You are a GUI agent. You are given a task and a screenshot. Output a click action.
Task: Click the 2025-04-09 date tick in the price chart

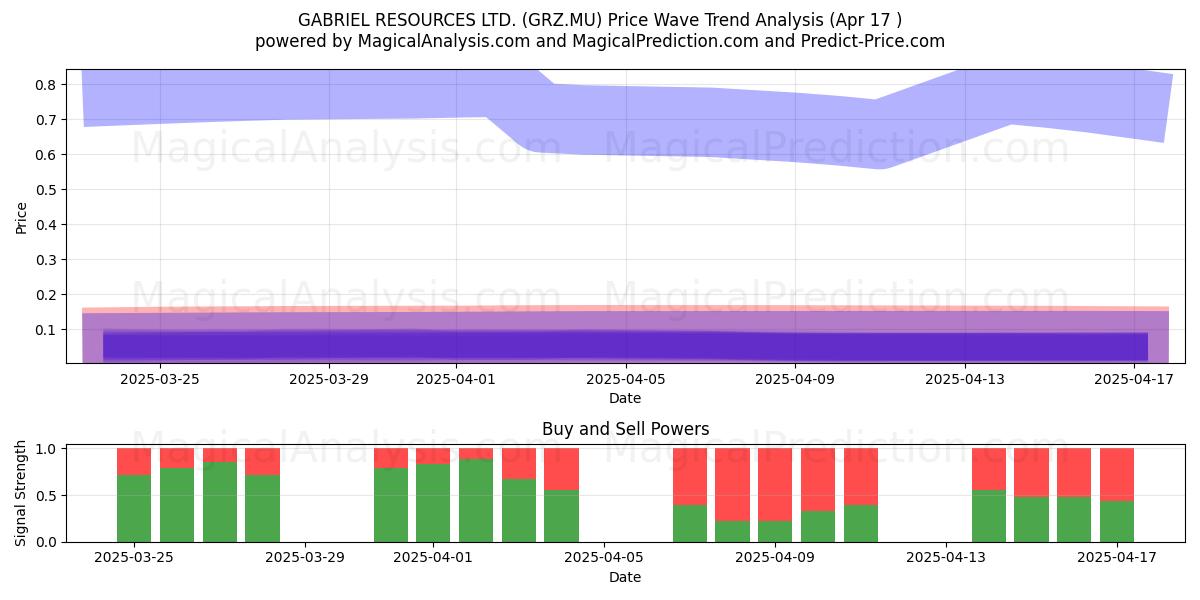(x=795, y=379)
